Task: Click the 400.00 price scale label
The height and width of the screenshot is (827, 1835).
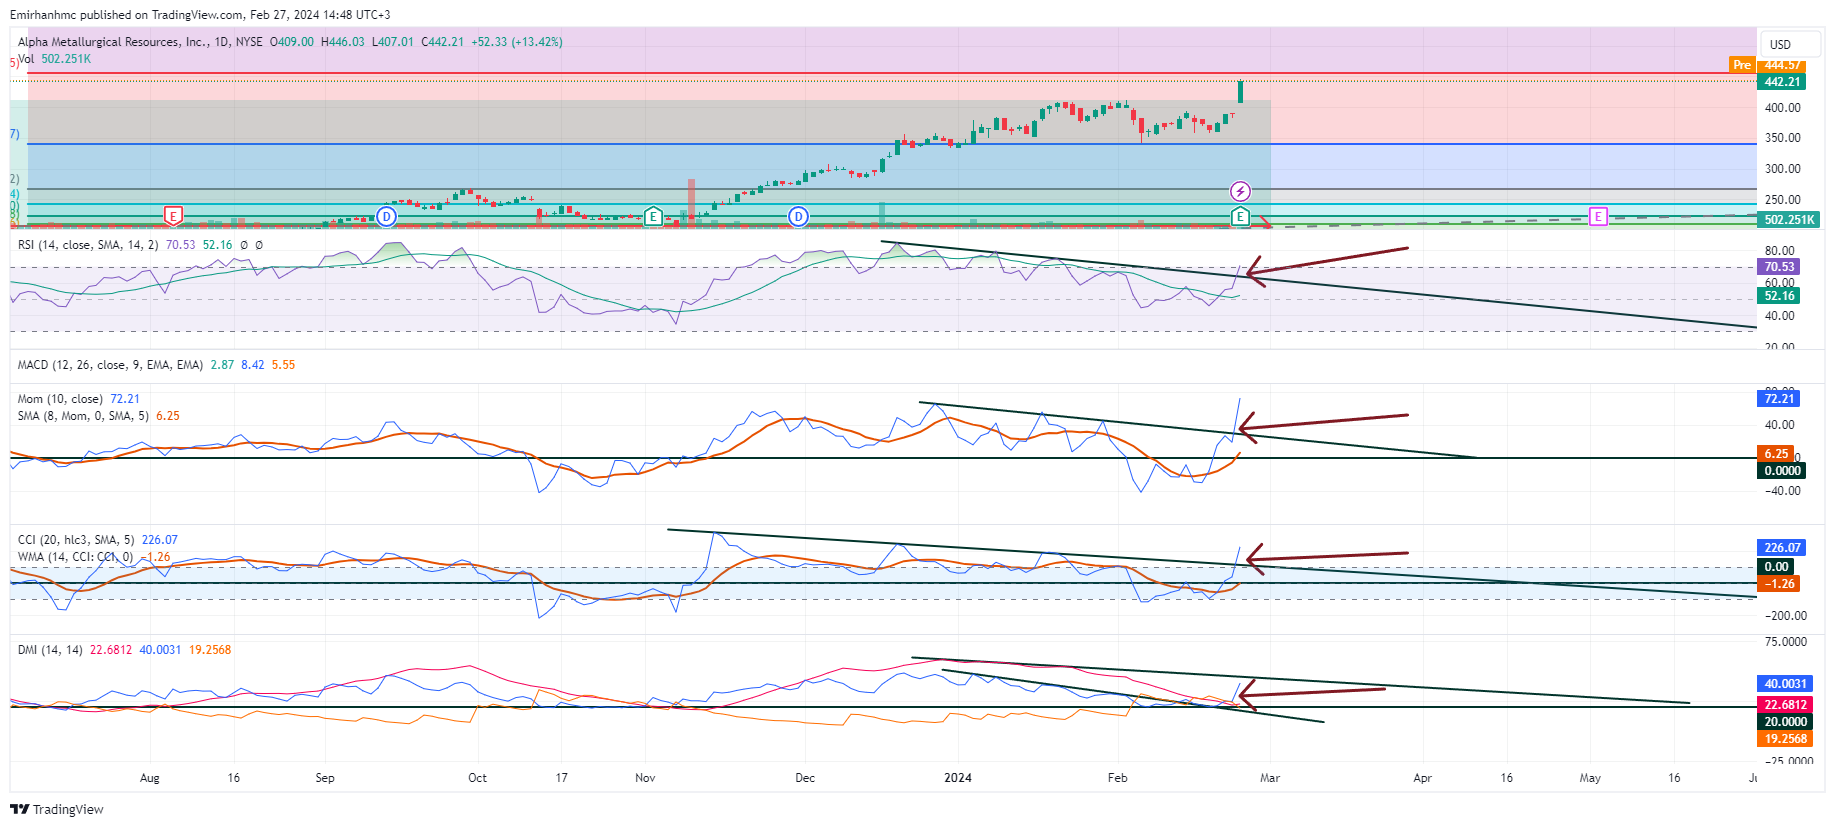Action: click(1783, 108)
